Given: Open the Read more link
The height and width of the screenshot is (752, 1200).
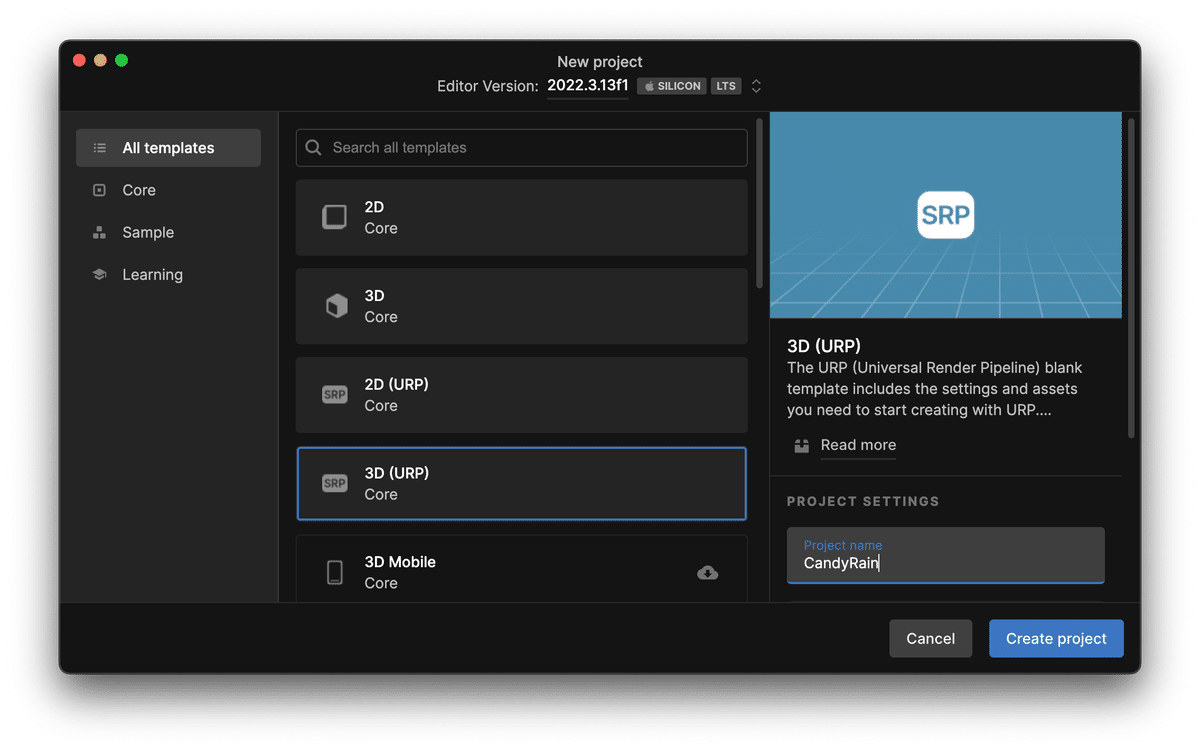Looking at the screenshot, I should [858, 445].
